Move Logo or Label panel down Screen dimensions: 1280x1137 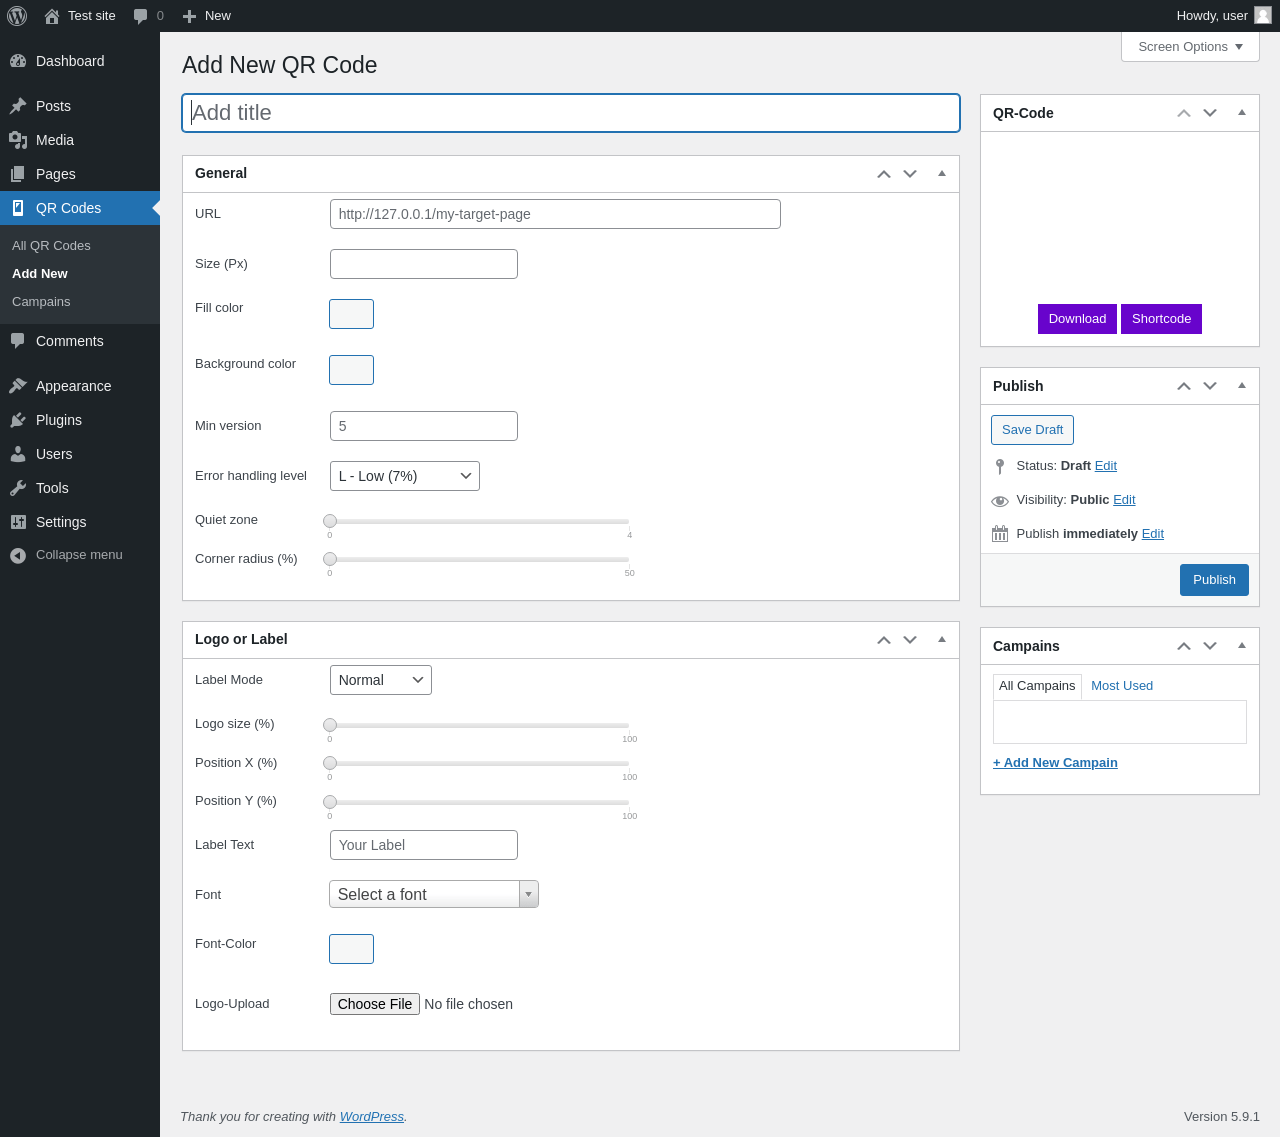coord(910,640)
